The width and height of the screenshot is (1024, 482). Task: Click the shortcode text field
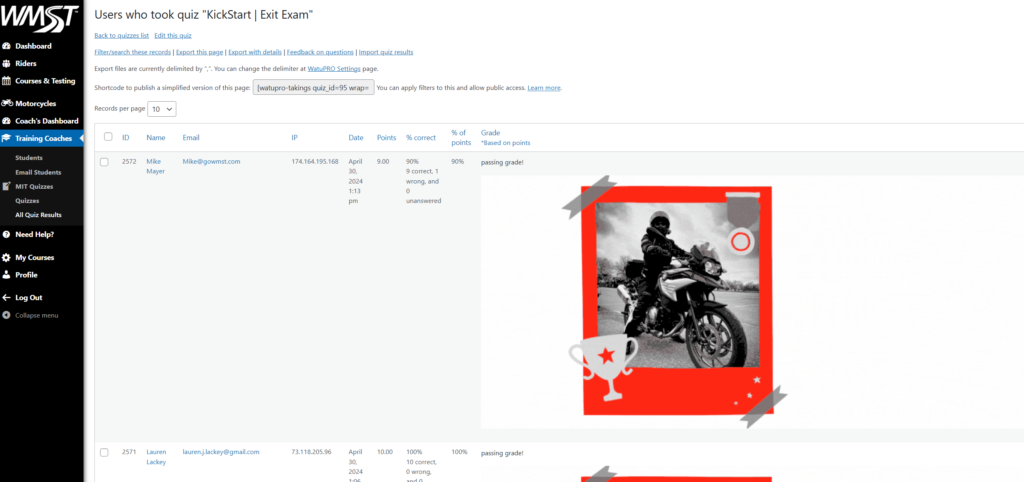pos(313,88)
